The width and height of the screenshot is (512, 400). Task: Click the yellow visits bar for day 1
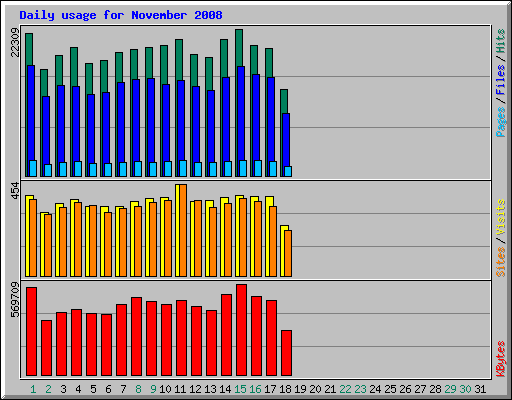(28, 236)
